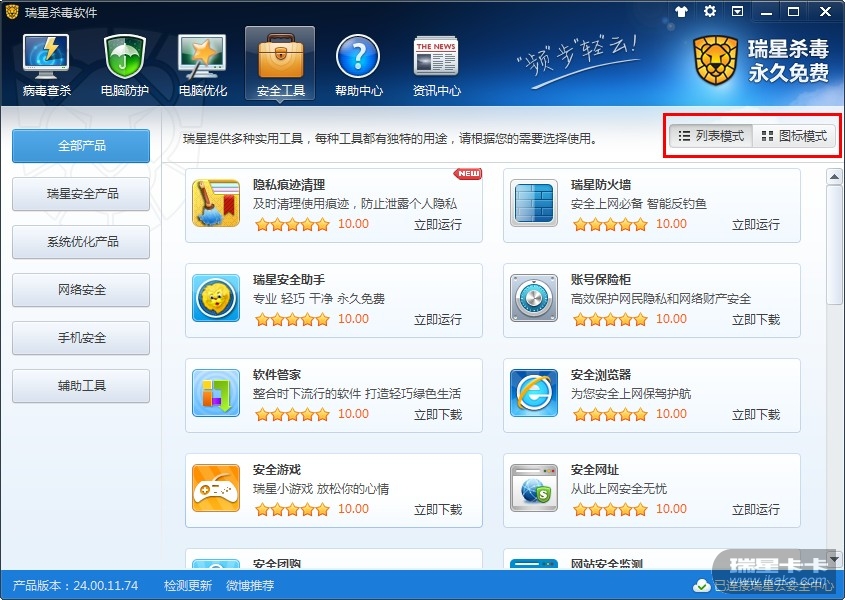Select the 网络安全 category
The width and height of the screenshot is (845, 600).
click(81, 289)
